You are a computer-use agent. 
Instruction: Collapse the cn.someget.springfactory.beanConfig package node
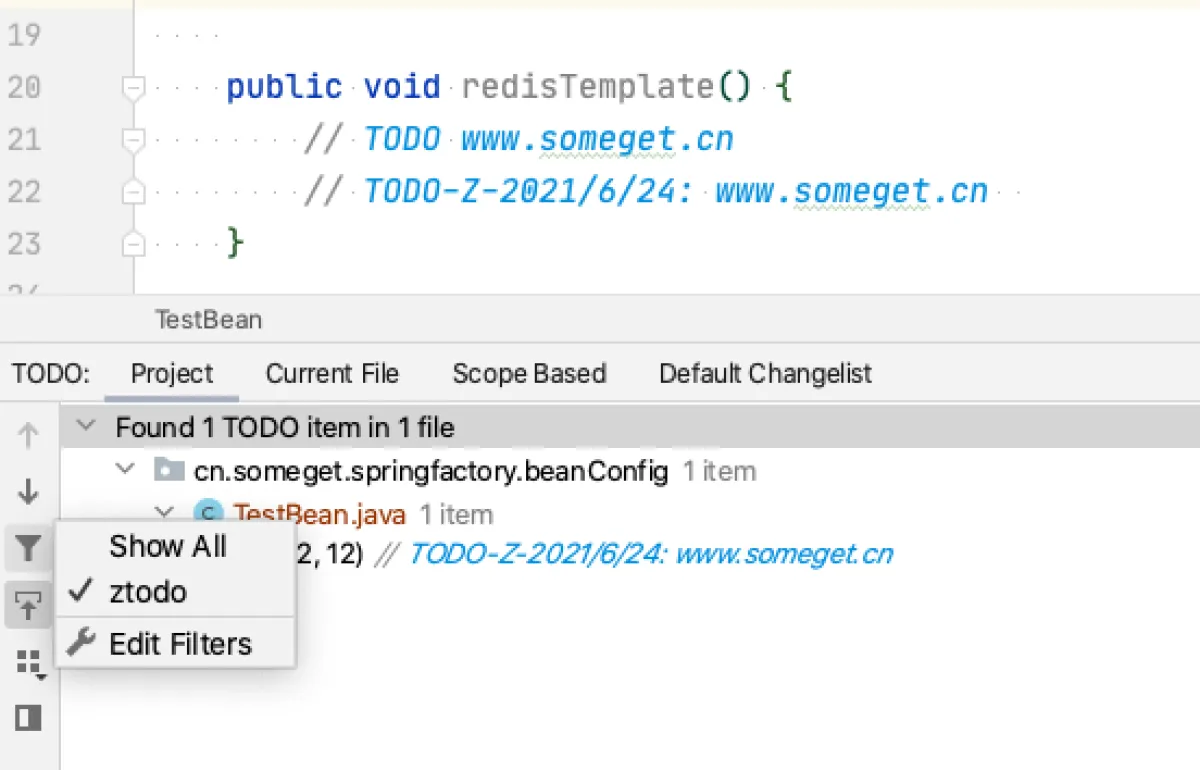[125, 470]
